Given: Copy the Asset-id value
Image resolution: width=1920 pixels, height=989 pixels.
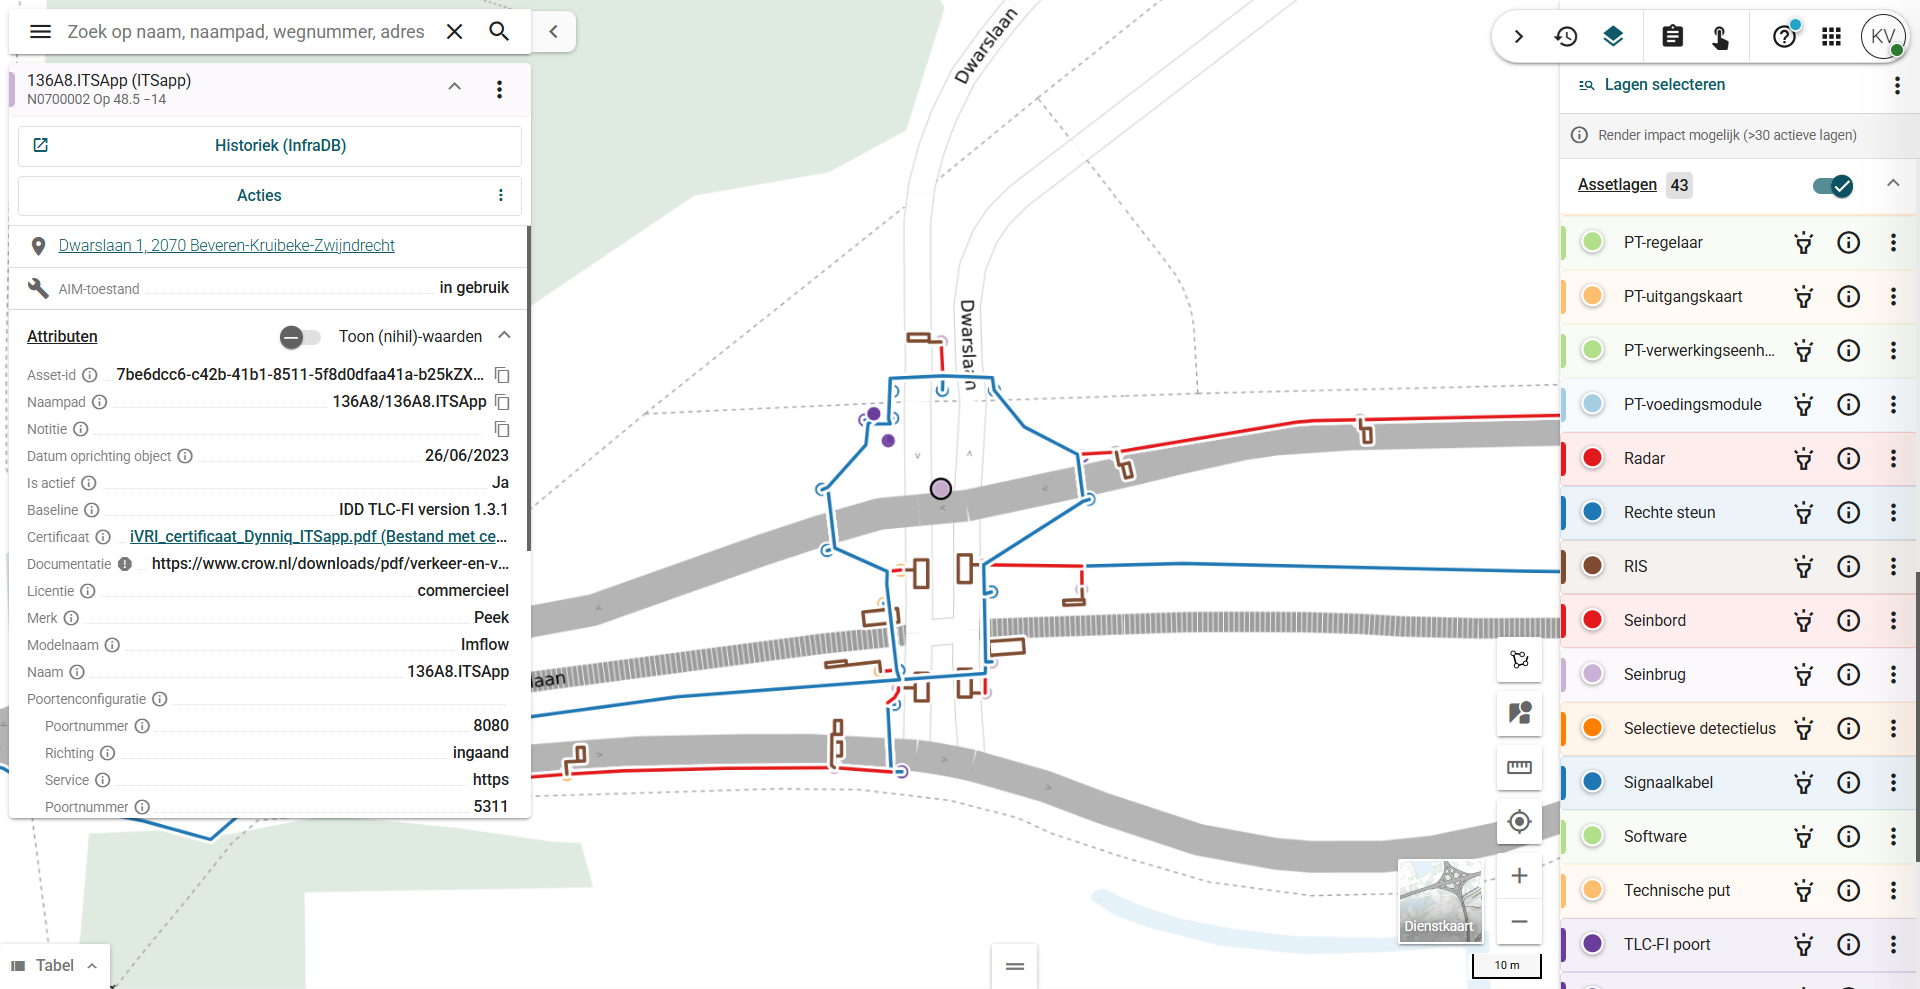Looking at the screenshot, I should click(502, 375).
